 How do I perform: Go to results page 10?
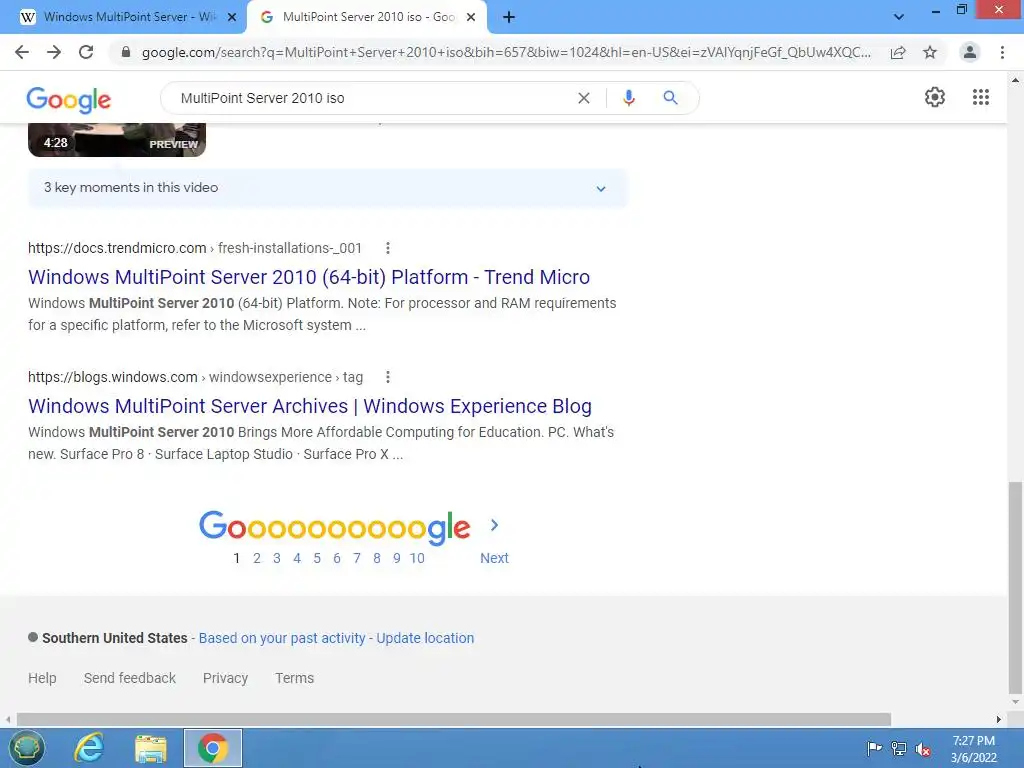pyautogui.click(x=417, y=558)
